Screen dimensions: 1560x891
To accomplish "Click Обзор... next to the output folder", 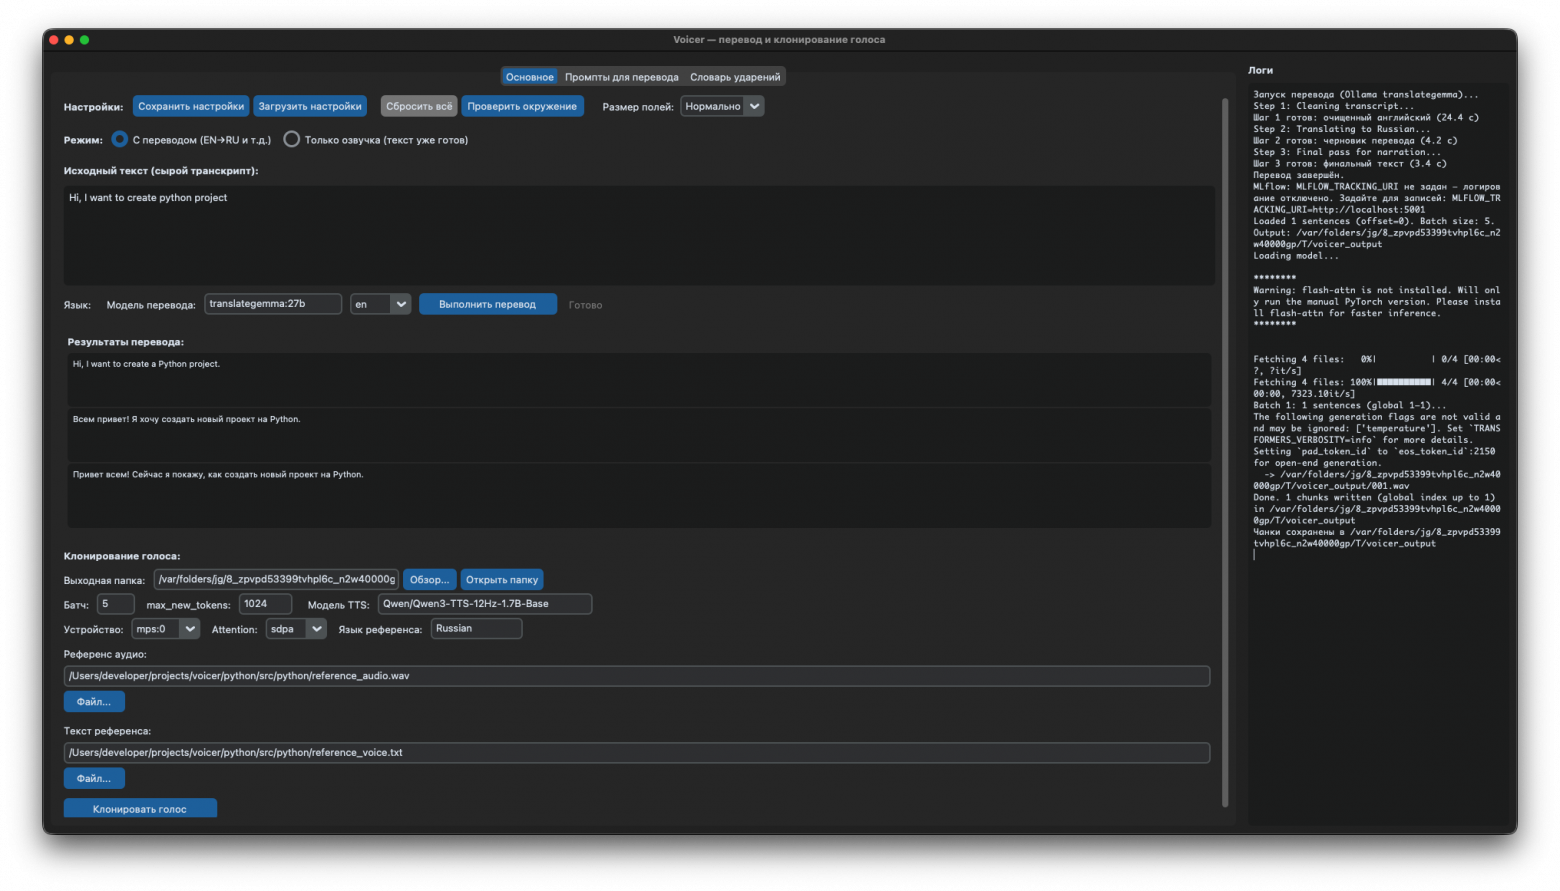I will [x=430, y=579].
